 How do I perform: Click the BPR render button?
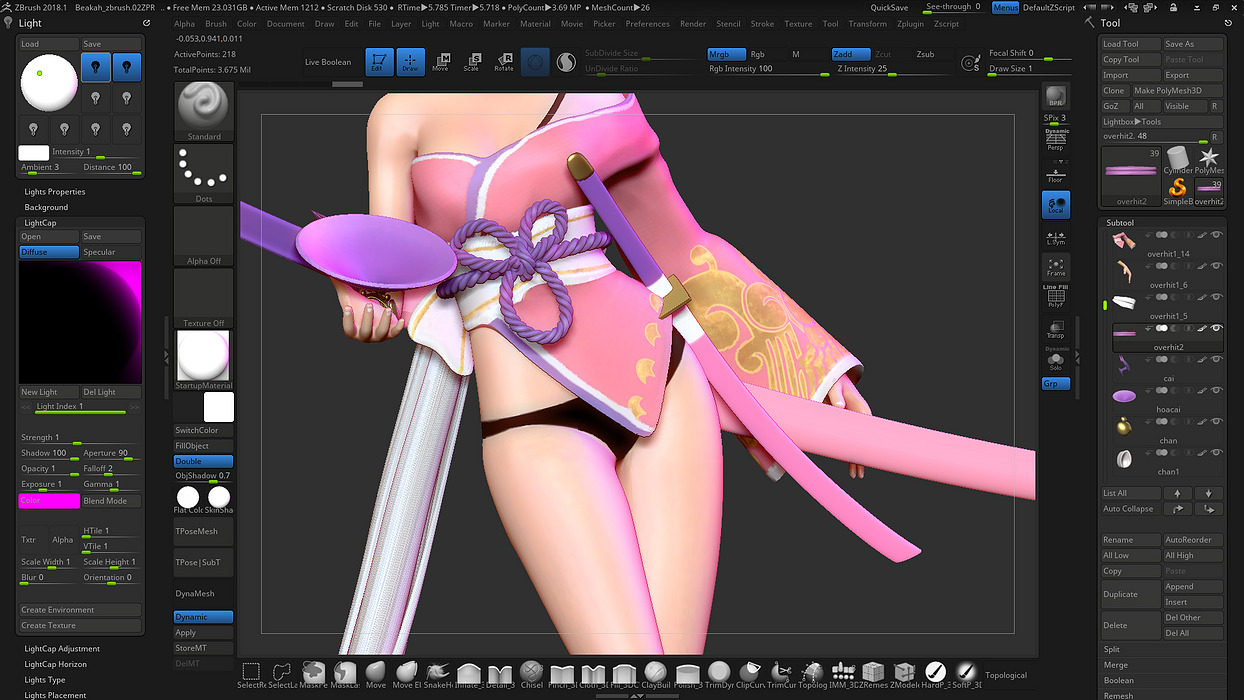1055,97
